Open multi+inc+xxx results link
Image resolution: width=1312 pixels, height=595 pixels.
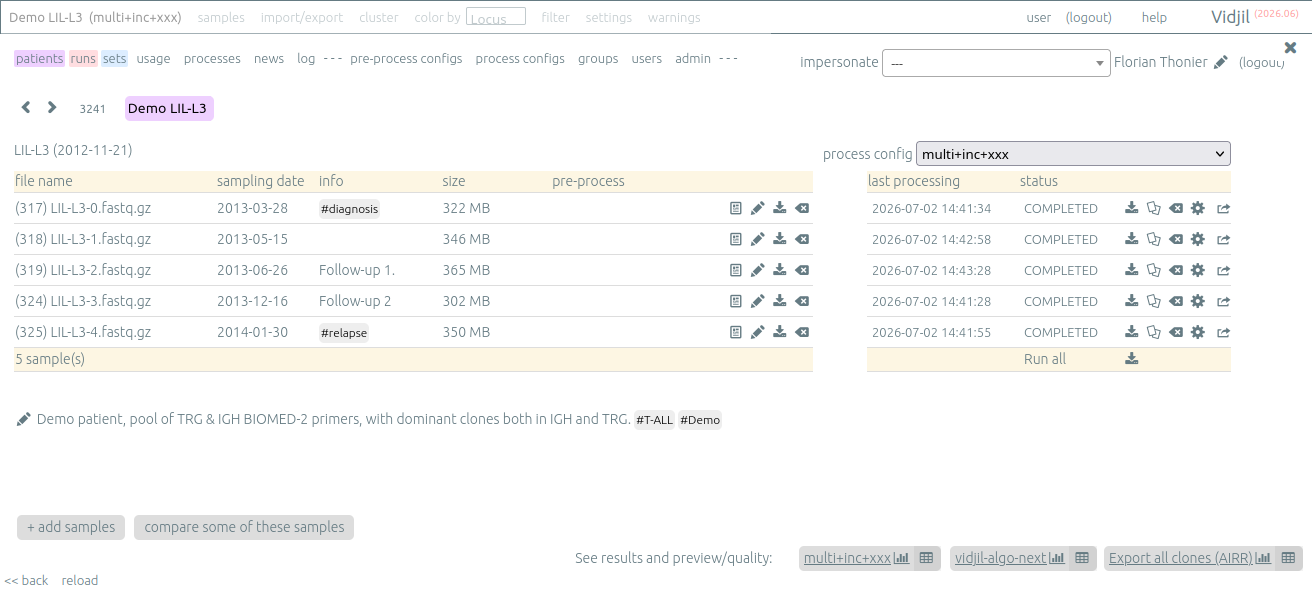pyautogui.click(x=847, y=558)
